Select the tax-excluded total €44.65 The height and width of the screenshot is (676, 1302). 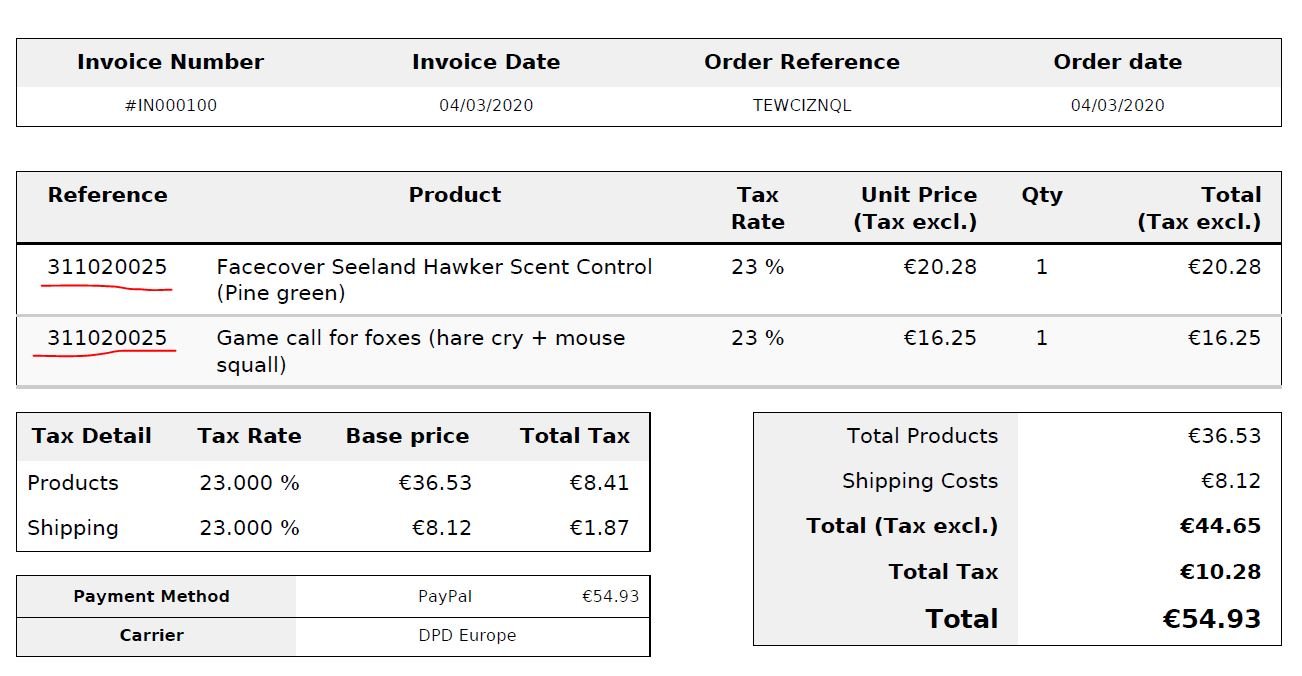click(x=1220, y=526)
